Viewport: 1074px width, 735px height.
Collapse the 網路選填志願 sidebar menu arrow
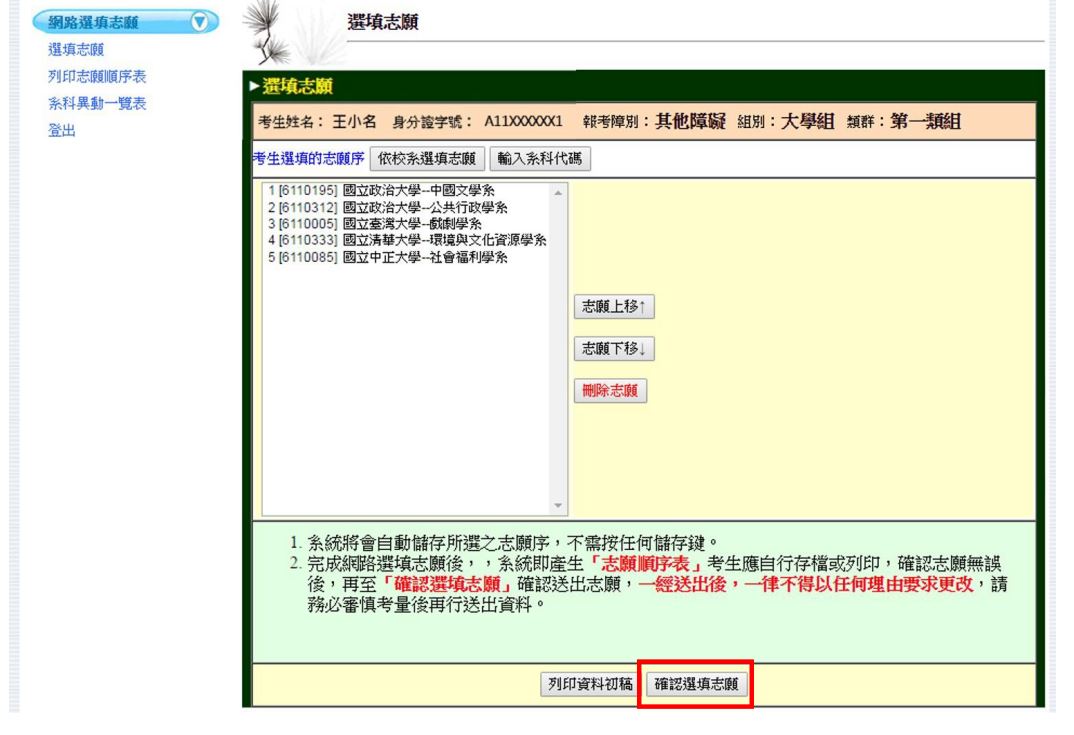(199, 22)
